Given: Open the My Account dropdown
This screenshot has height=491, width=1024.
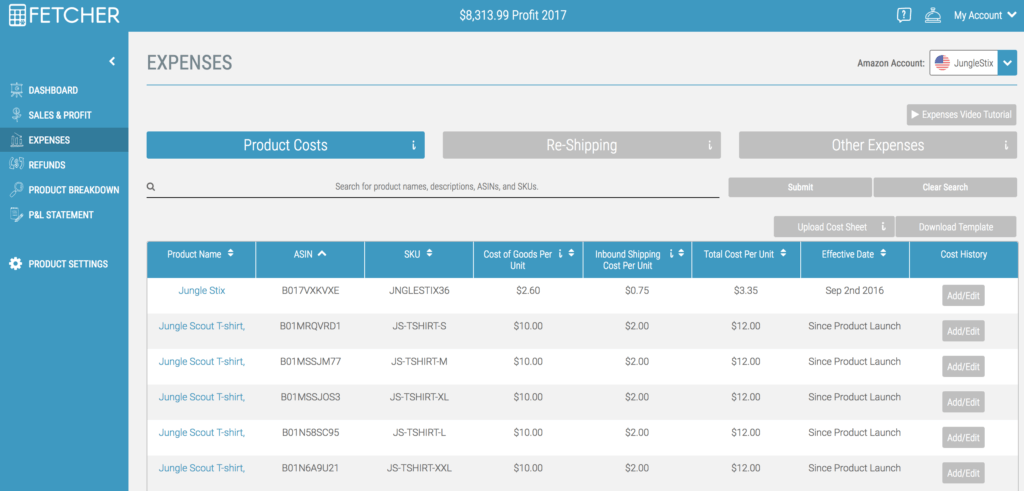Looking at the screenshot, I should (x=985, y=16).
